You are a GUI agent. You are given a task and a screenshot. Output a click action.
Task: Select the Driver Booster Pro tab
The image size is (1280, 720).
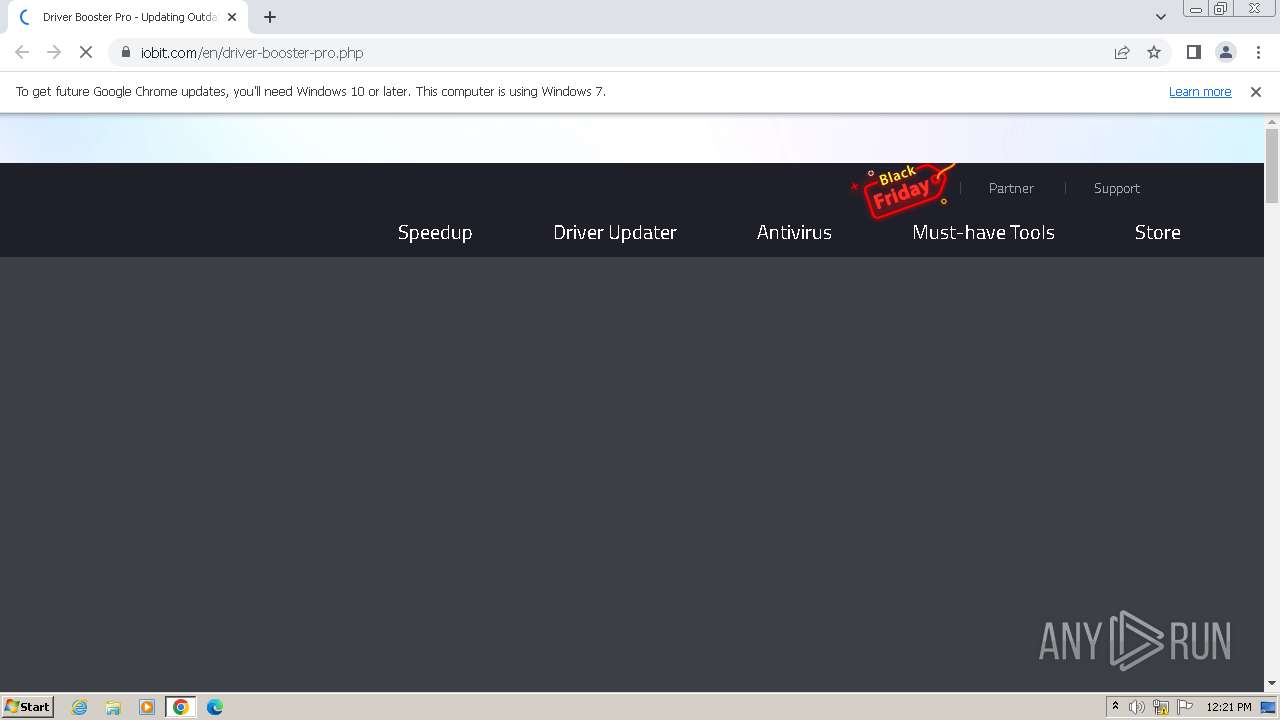point(128,17)
